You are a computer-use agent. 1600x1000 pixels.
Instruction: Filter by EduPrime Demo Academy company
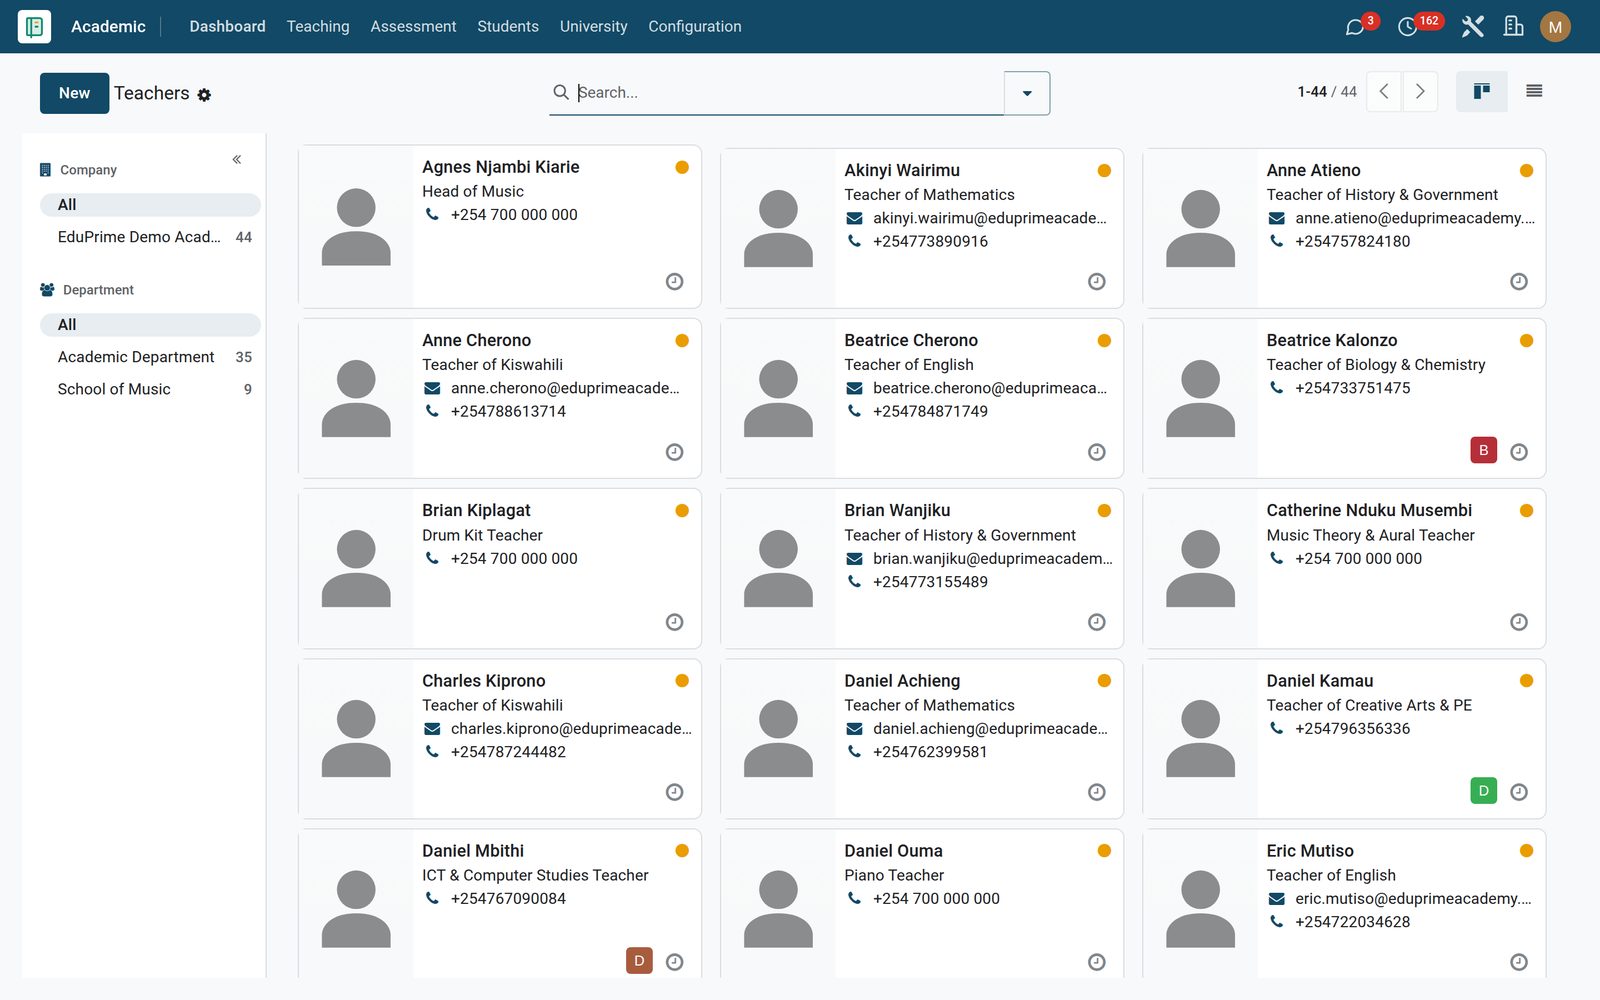[x=150, y=237]
